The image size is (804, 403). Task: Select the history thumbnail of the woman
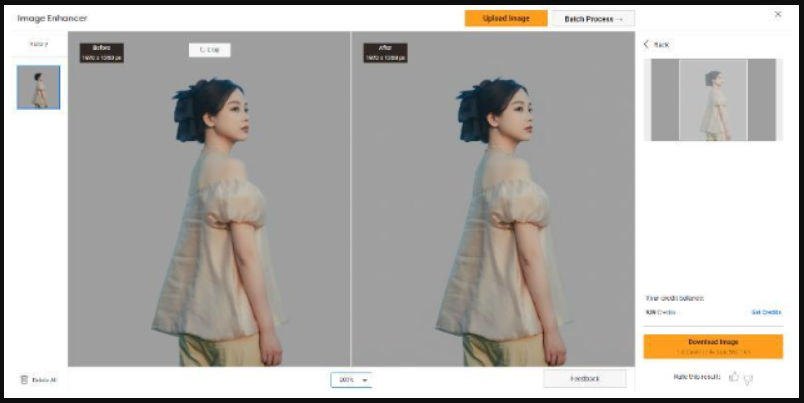coord(38,88)
